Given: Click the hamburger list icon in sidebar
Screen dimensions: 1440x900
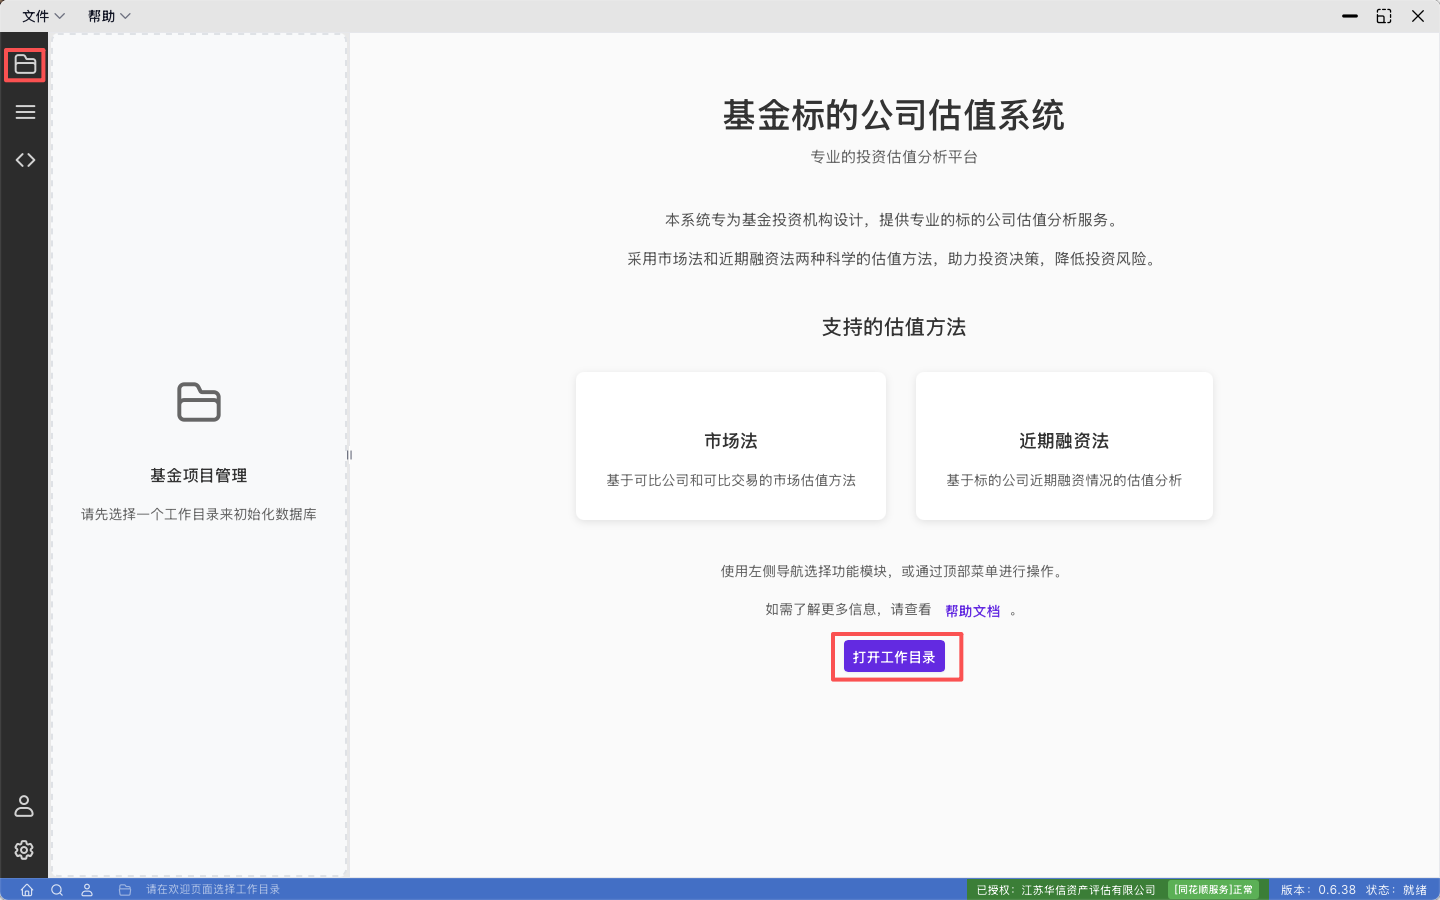Looking at the screenshot, I should point(25,112).
